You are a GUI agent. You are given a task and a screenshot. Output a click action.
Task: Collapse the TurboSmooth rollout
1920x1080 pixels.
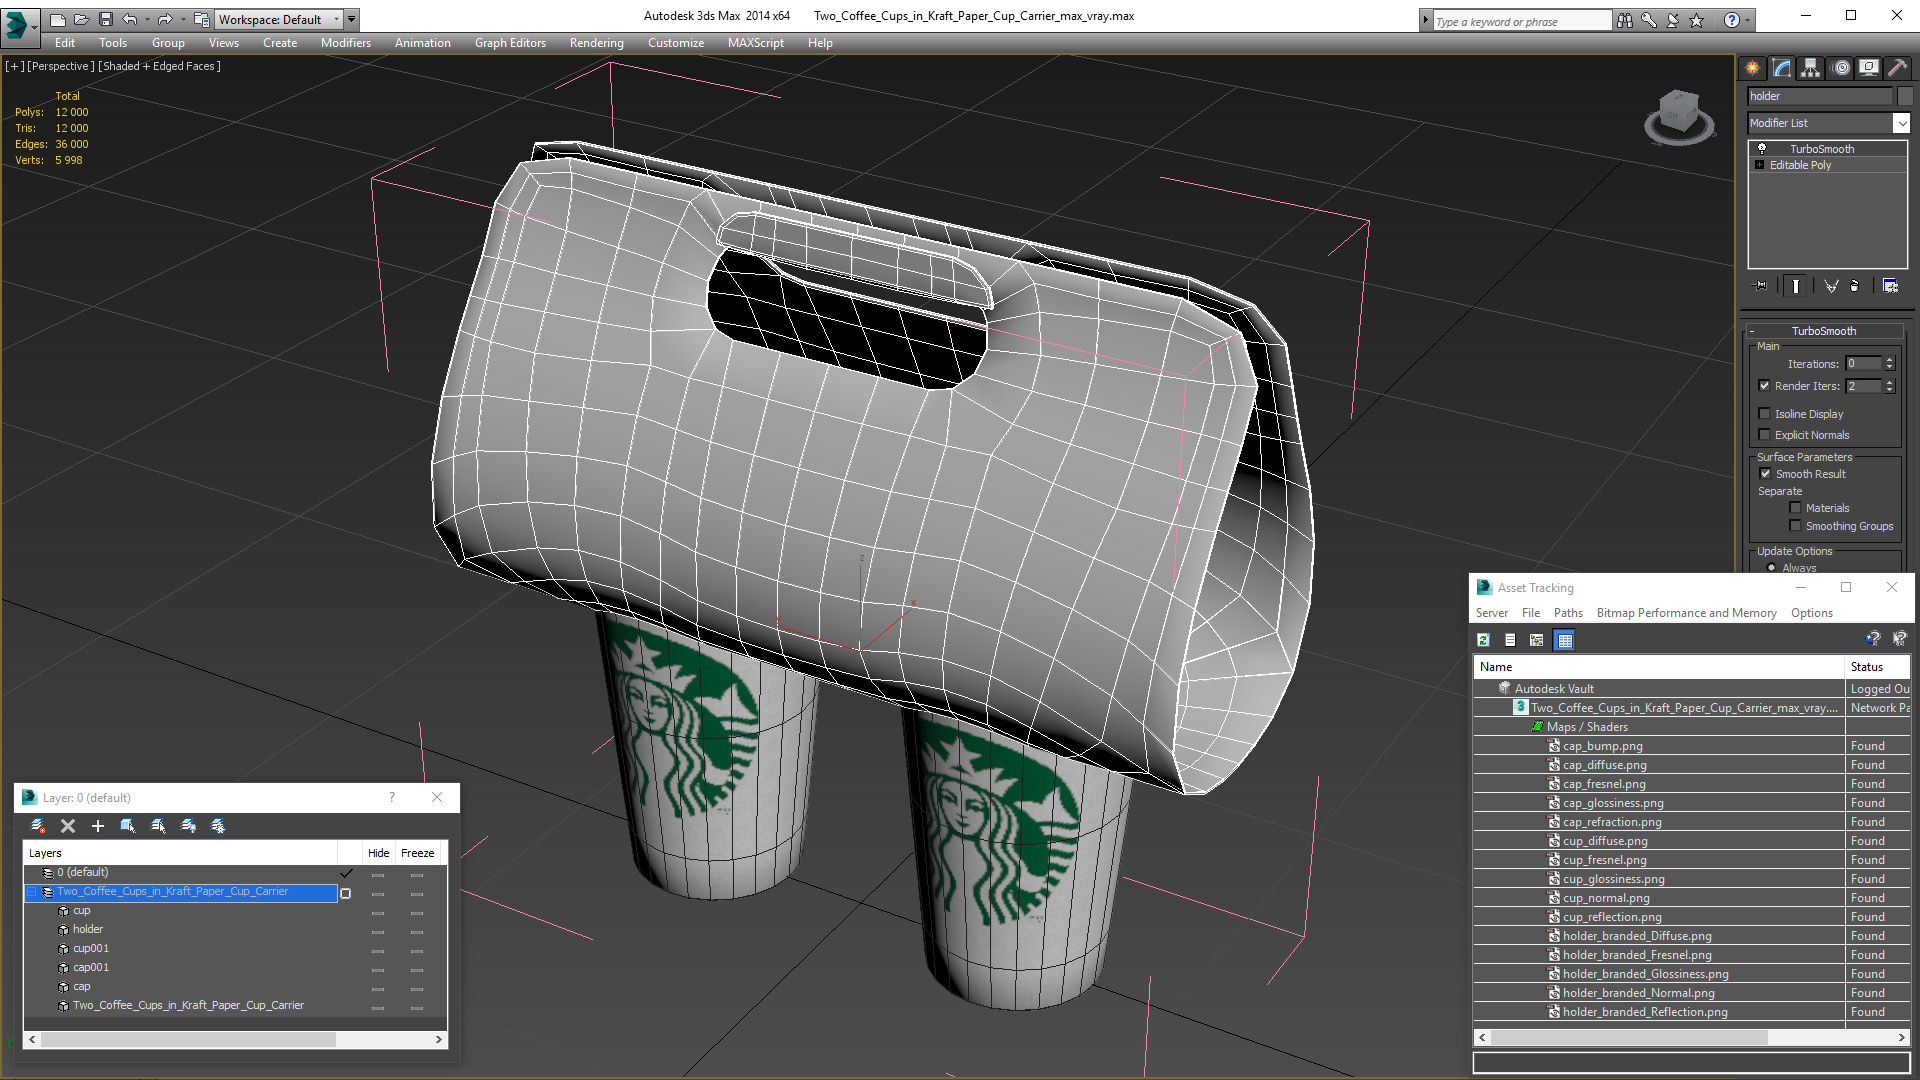[1824, 331]
